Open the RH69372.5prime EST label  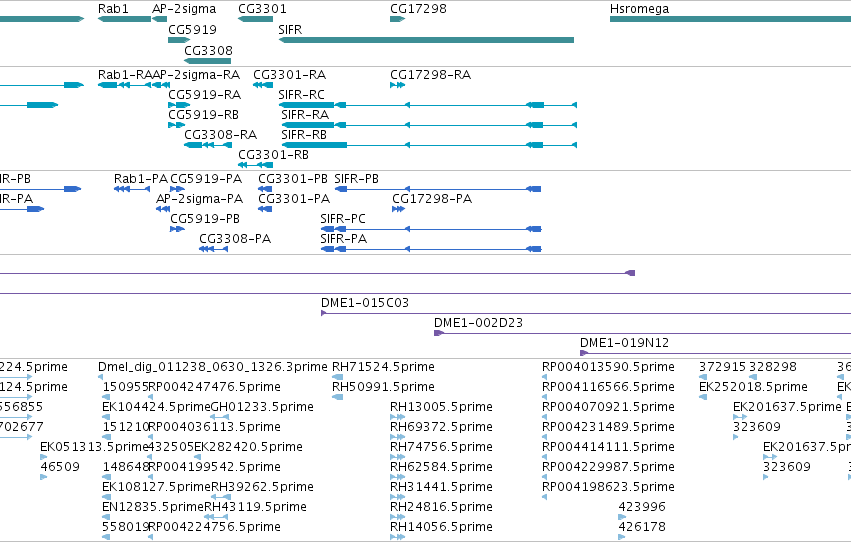pyautogui.click(x=441, y=428)
